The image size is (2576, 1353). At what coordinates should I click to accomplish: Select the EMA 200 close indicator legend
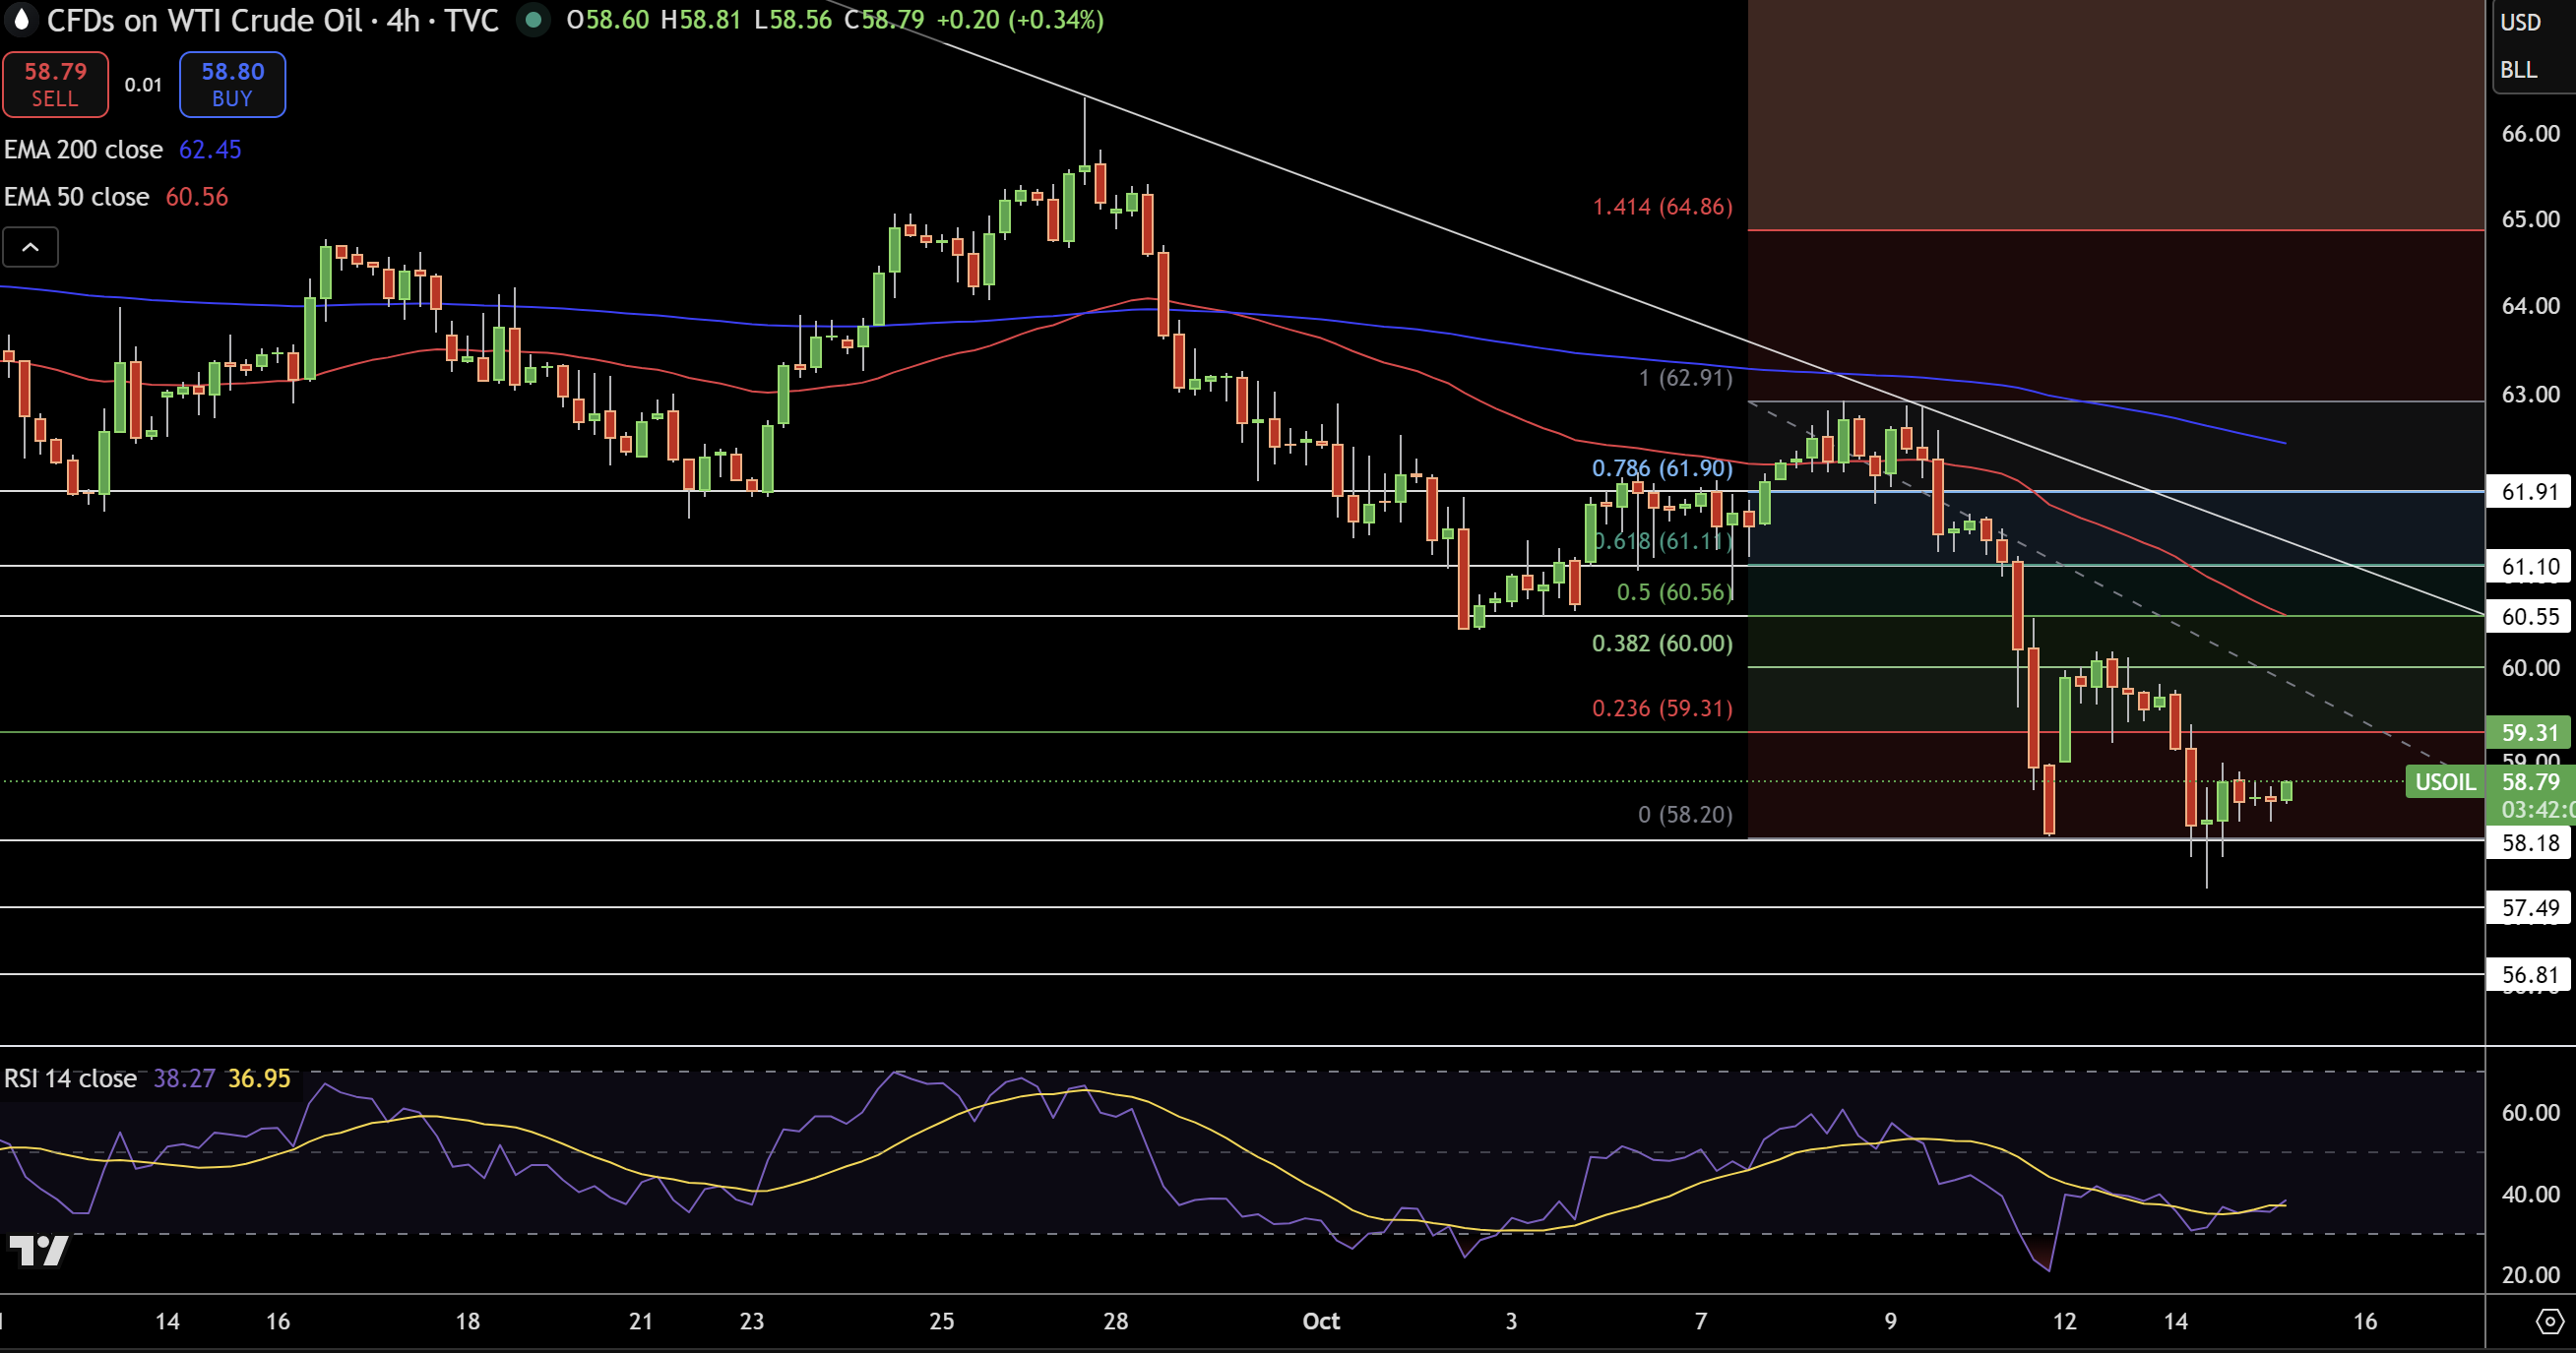pos(84,150)
